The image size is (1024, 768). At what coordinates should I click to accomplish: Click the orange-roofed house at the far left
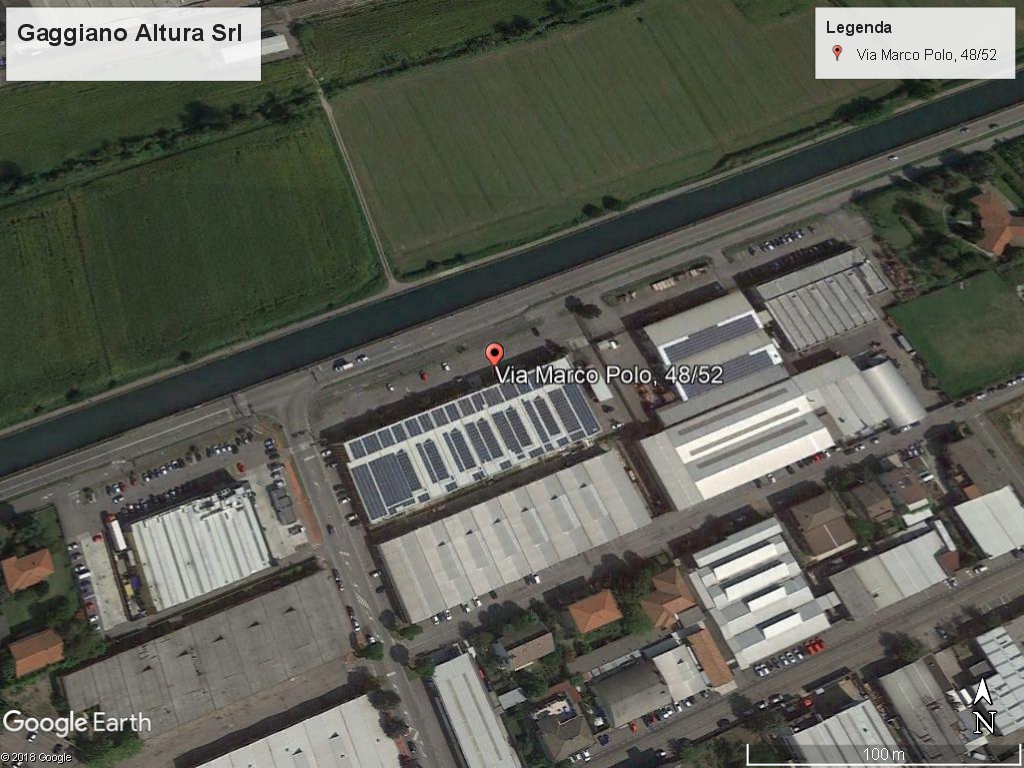coord(27,569)
